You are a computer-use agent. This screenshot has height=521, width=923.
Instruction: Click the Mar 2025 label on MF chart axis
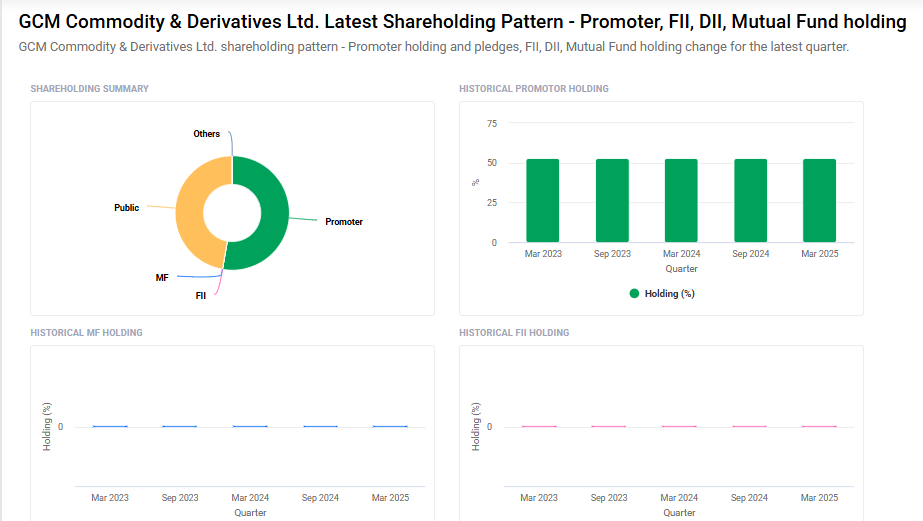point(390,498)
